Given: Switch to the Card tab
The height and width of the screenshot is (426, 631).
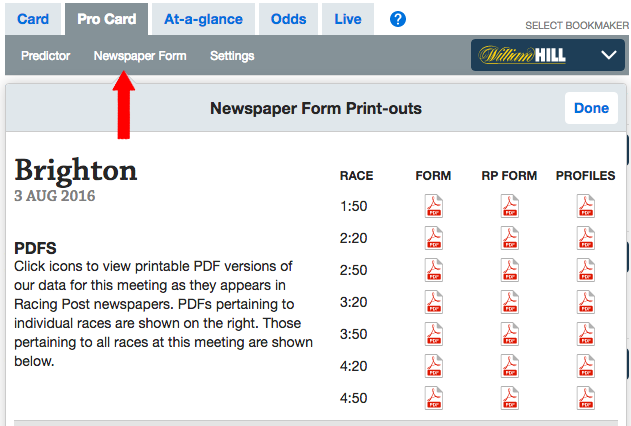Looking at the screenshot, I should coord(33,19).
